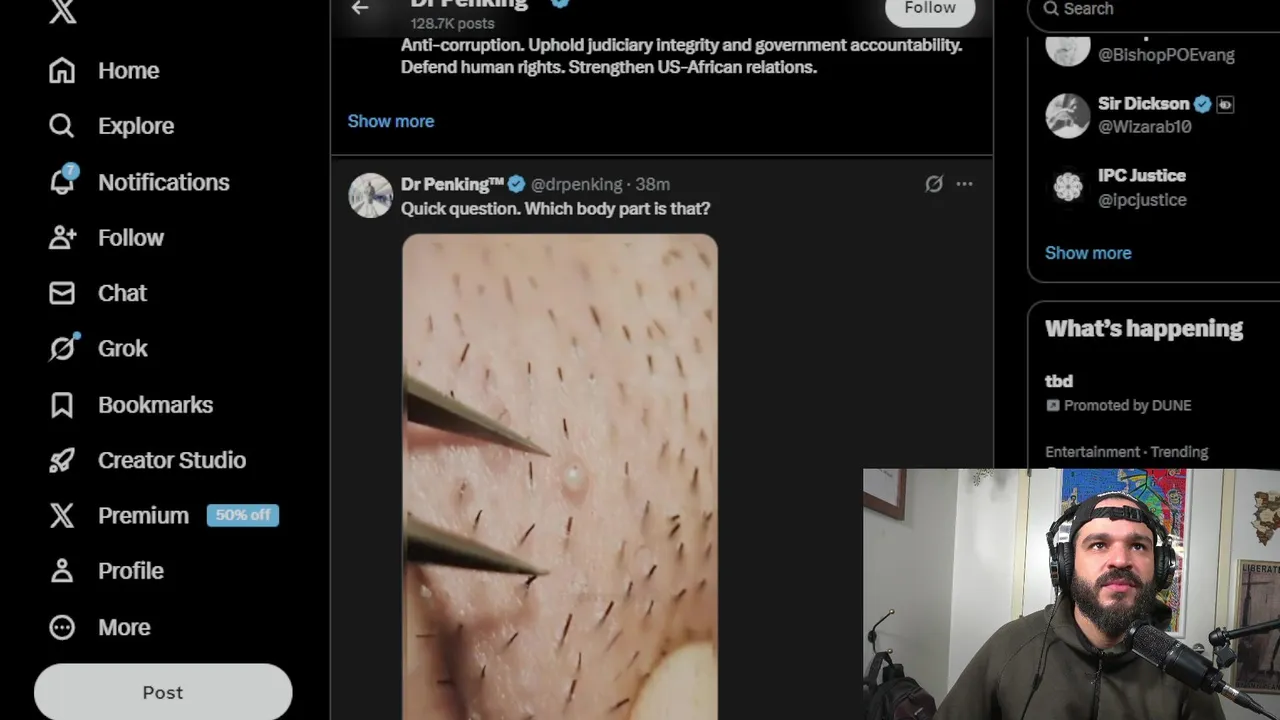
Task: Open the Chat envelope icon
Action: (x=62, y=293)
